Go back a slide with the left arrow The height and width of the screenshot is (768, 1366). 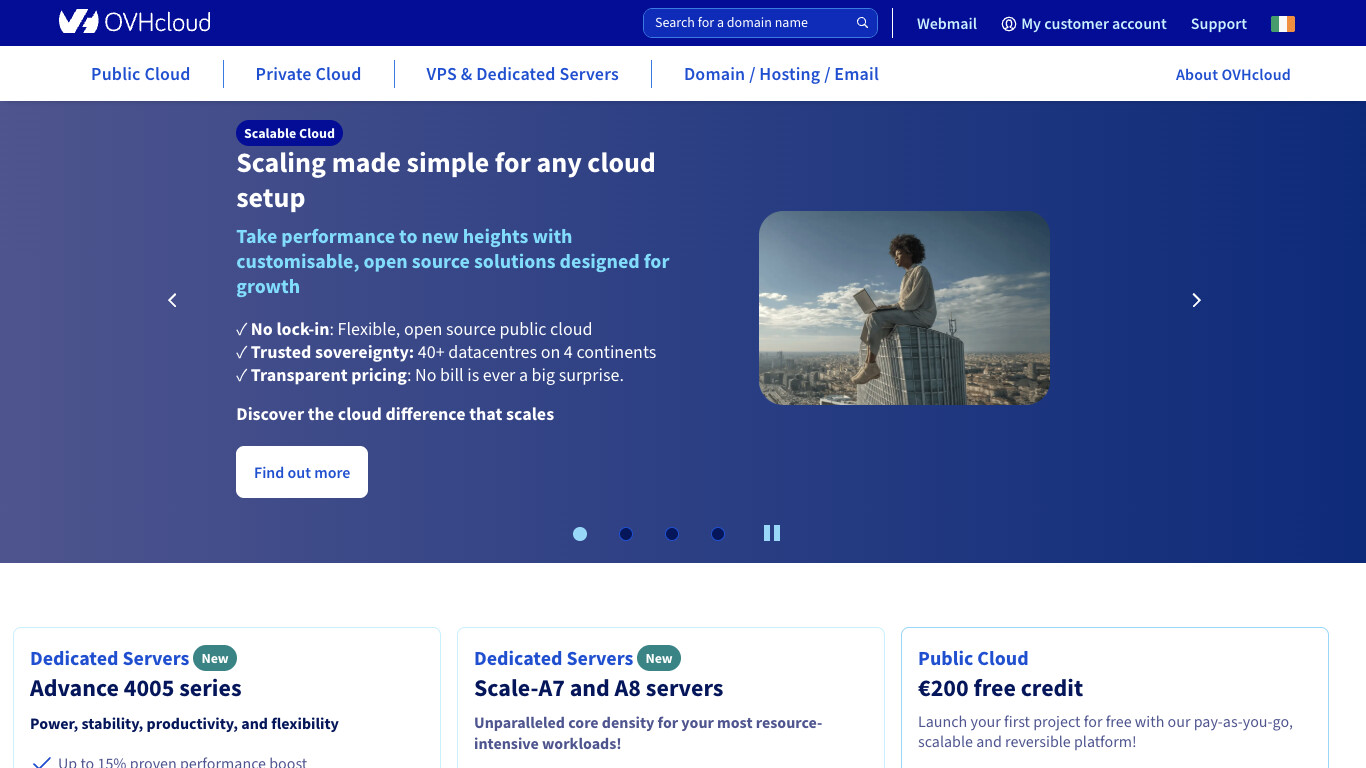coord(171,299)
